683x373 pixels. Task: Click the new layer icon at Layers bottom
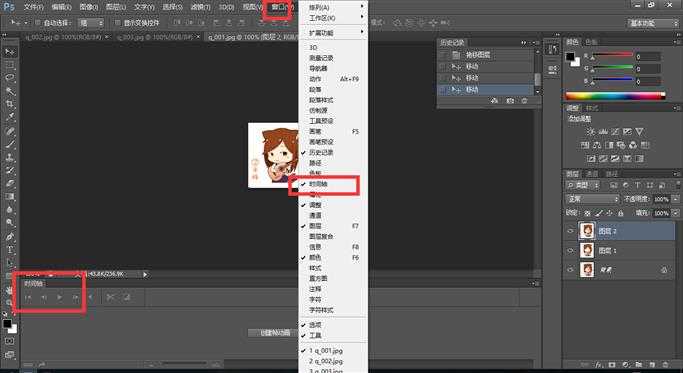click(x=652, y=364)
